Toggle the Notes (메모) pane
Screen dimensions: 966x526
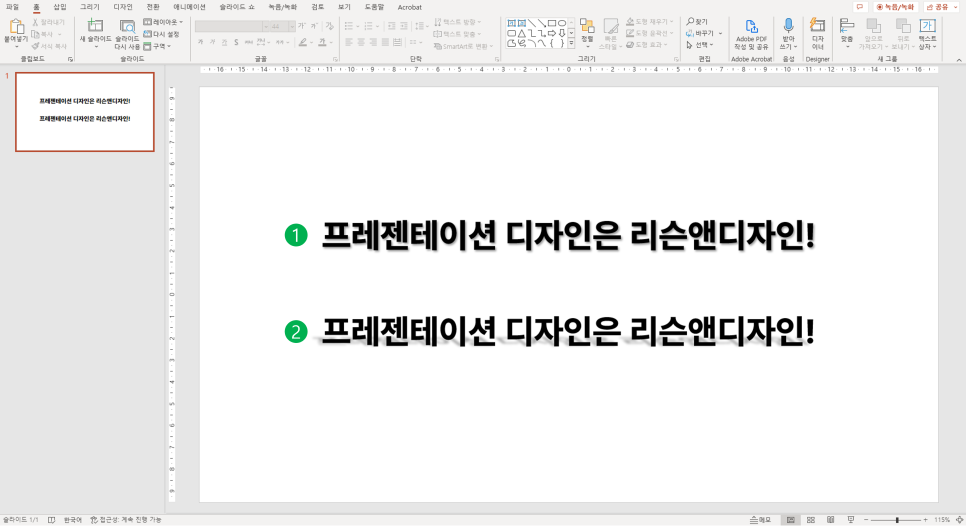pyautogui.click(x=760, y=520)
